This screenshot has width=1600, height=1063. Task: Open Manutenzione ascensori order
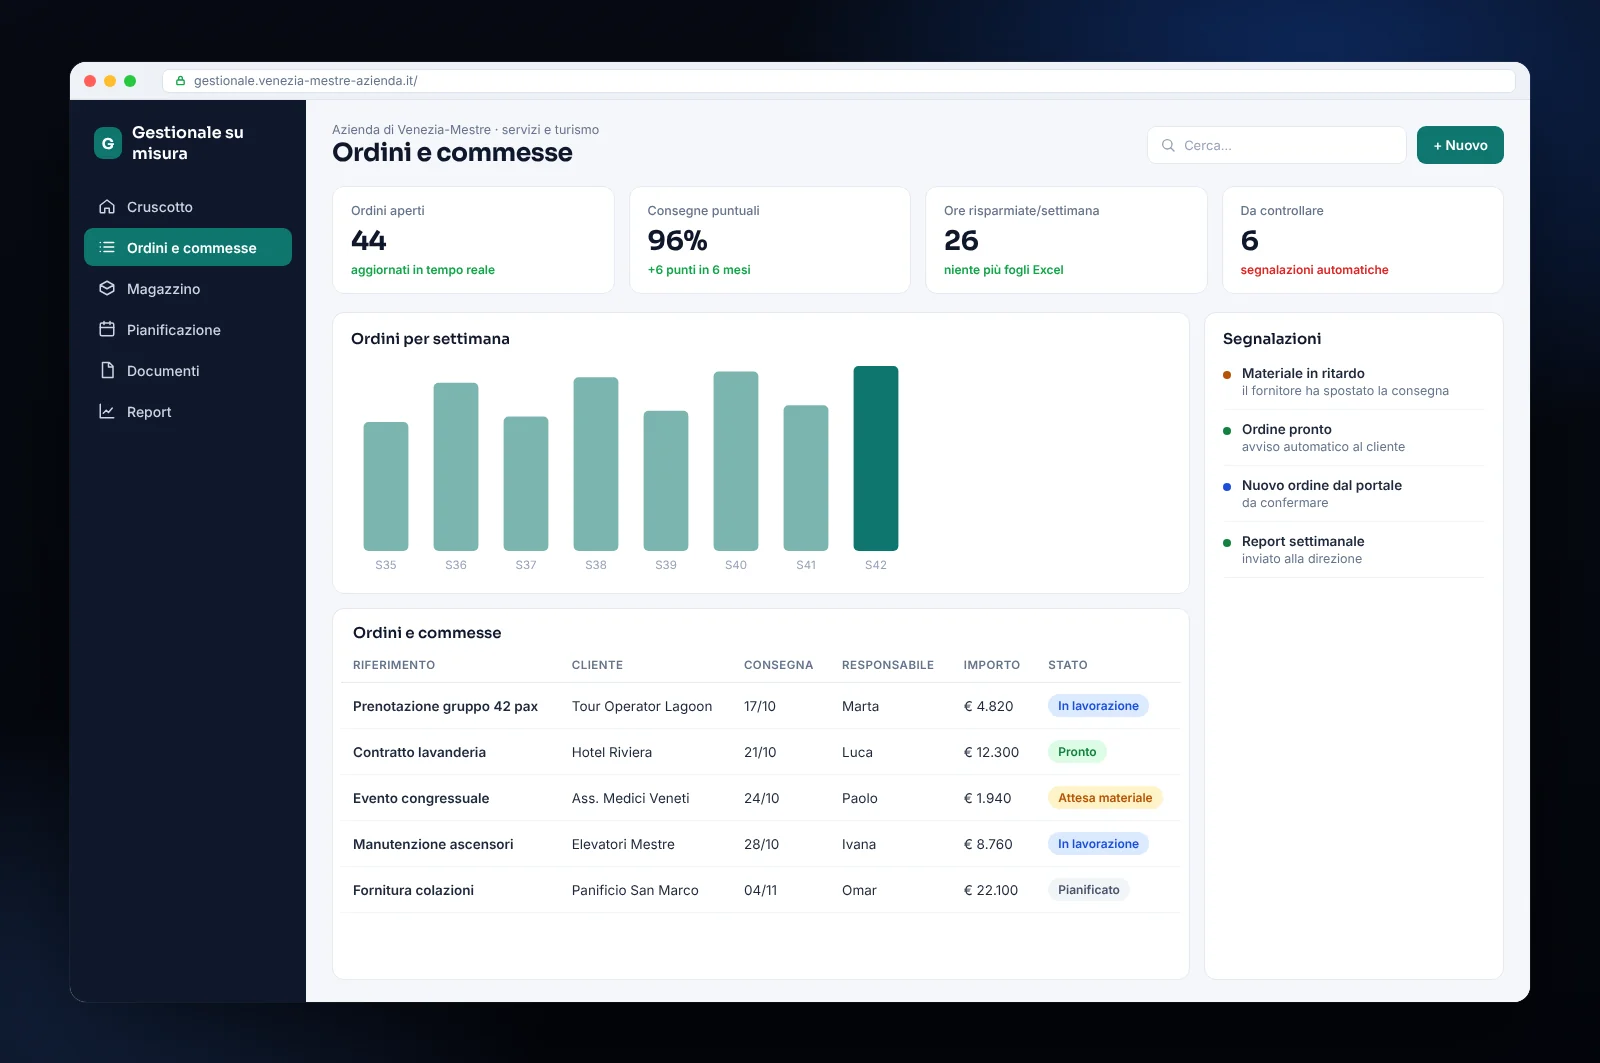(761, 844)
